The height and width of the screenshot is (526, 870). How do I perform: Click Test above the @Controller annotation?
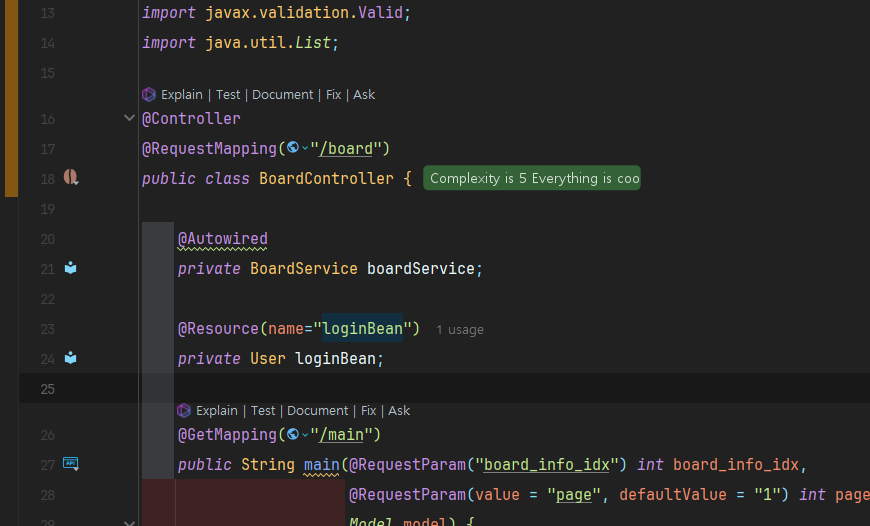pos(228,95)
